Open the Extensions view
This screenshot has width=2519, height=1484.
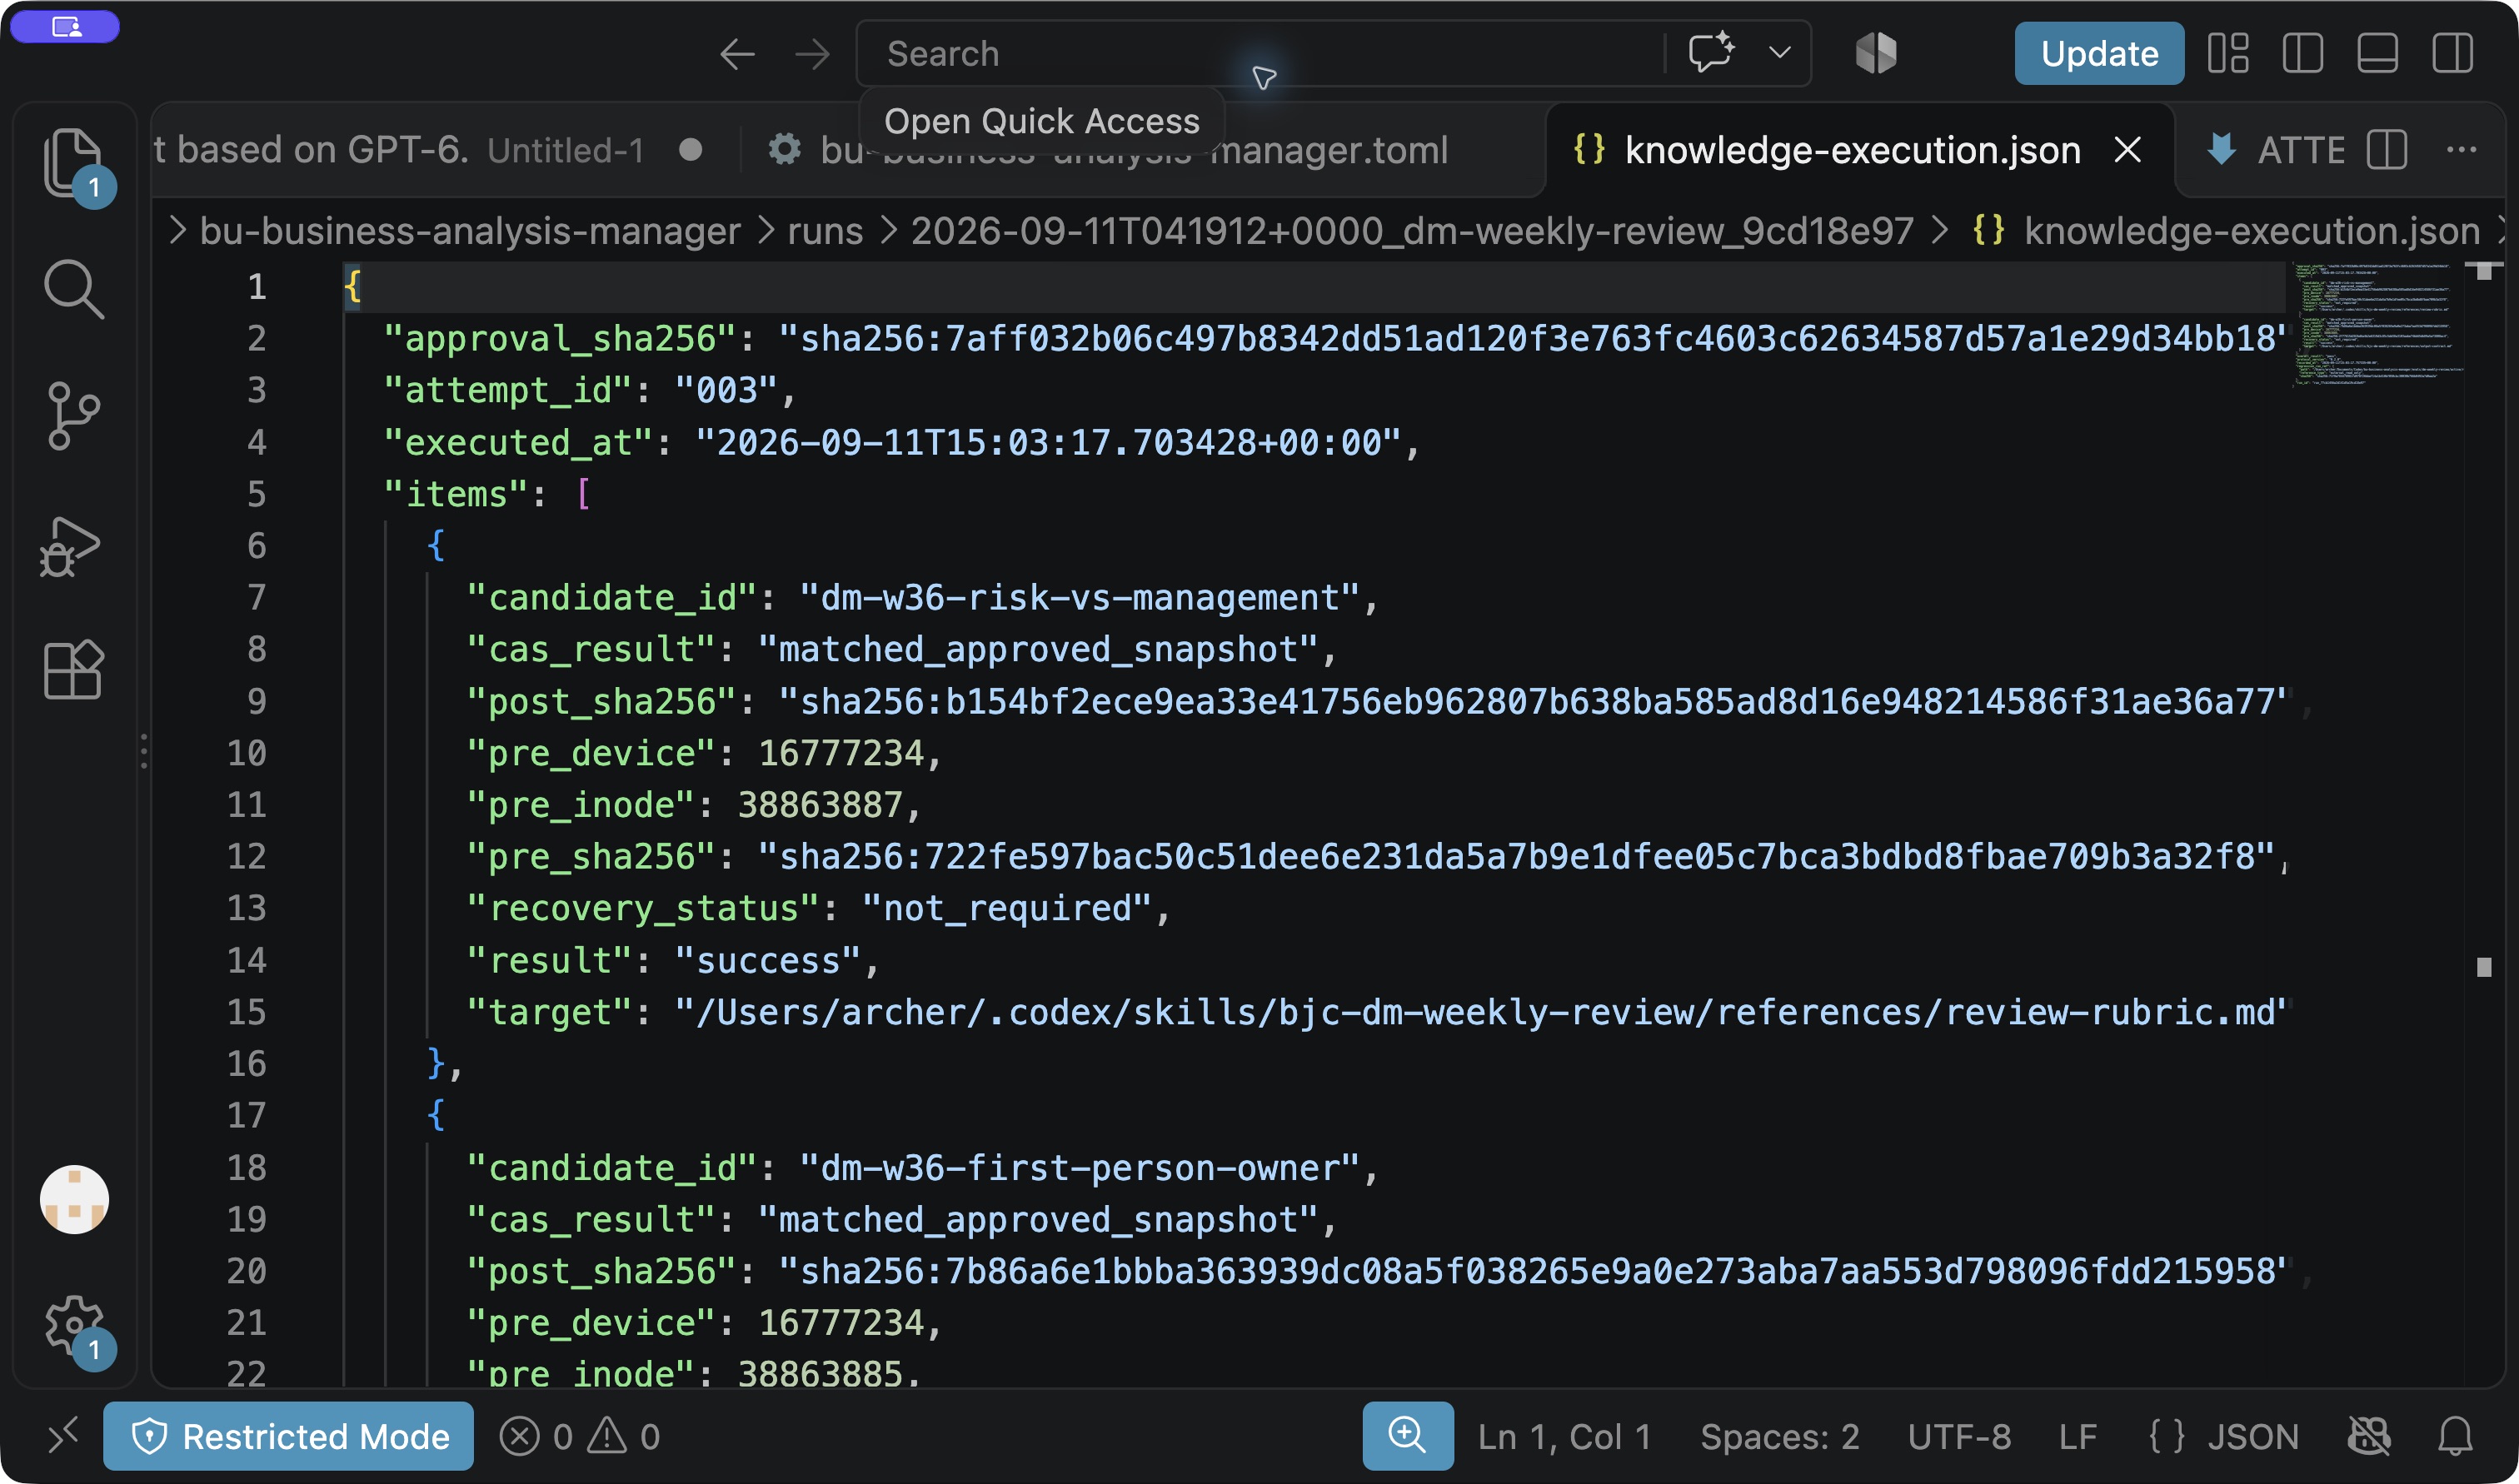73,669
